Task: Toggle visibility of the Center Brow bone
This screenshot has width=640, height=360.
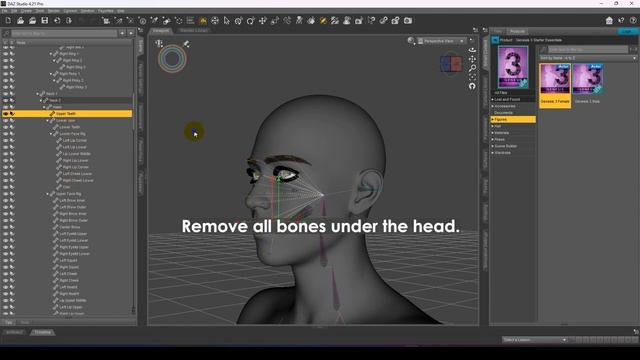Action: (5, 227)
